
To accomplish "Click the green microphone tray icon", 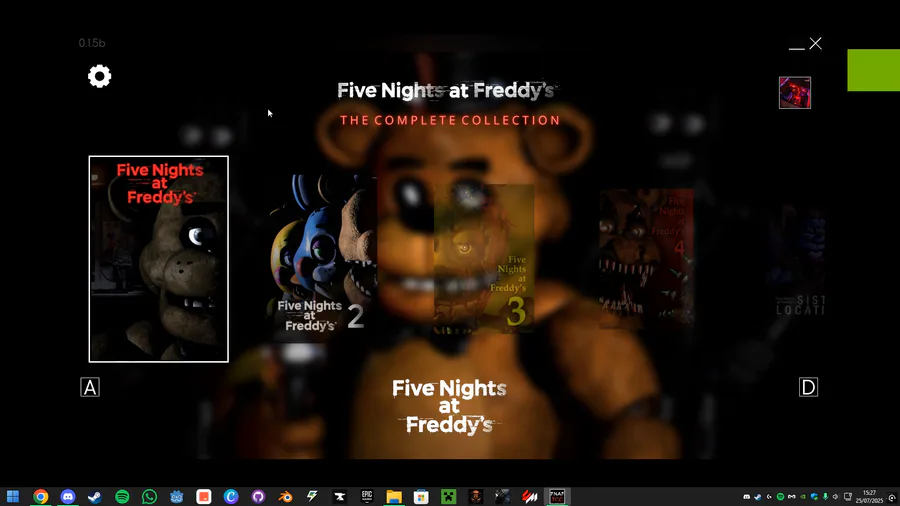I will tap(825, 497).
